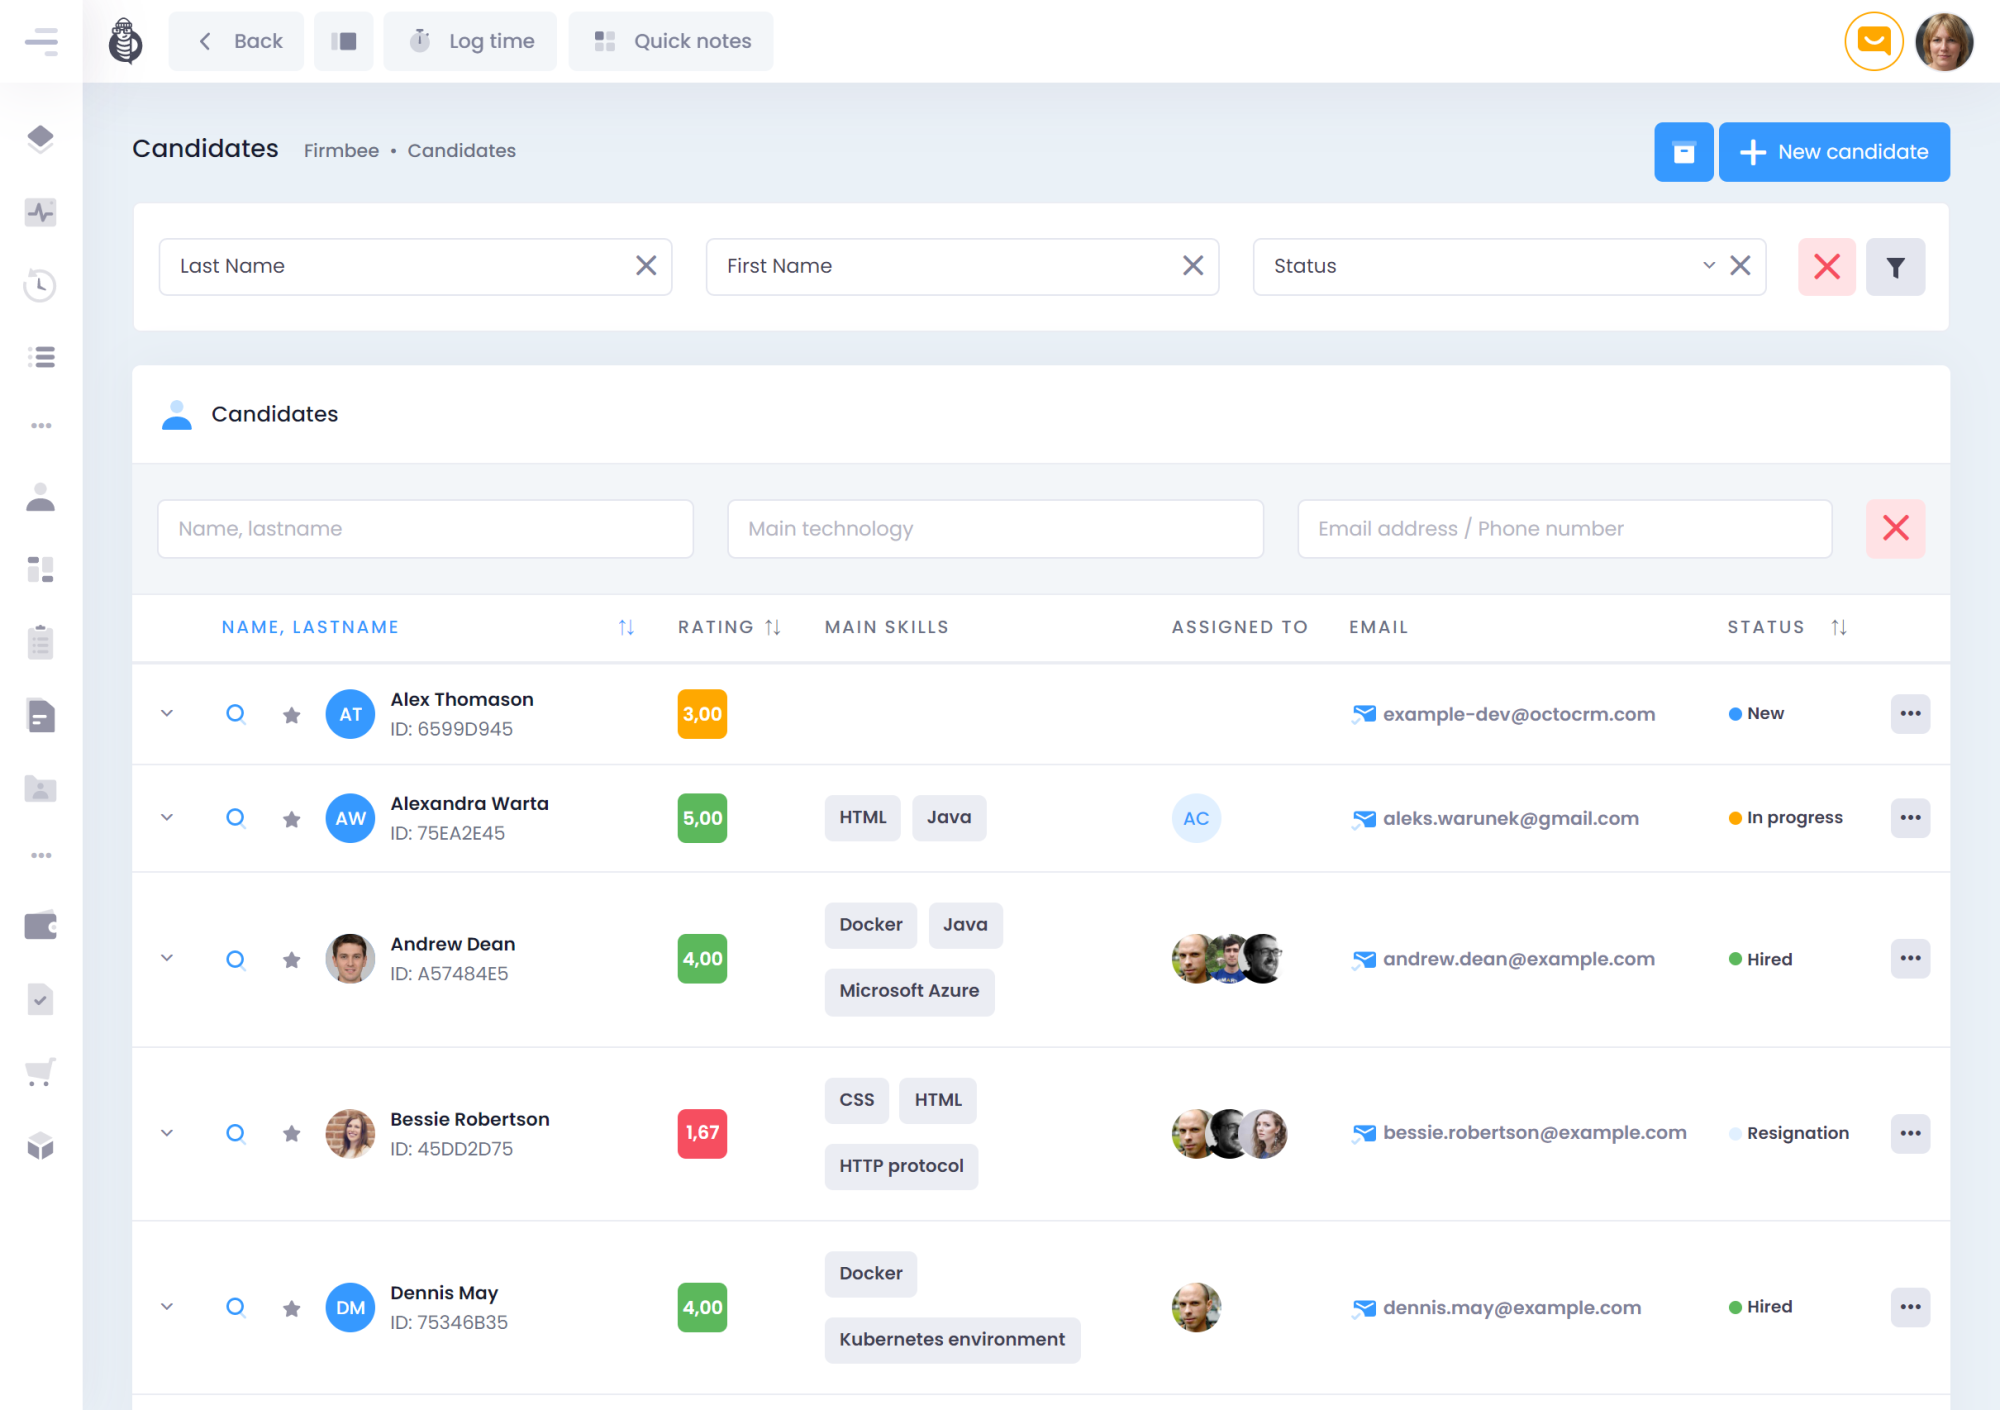The image size is (2000, 1410).
Task: Open the person icon in the left sidebar
Action: 41,497
